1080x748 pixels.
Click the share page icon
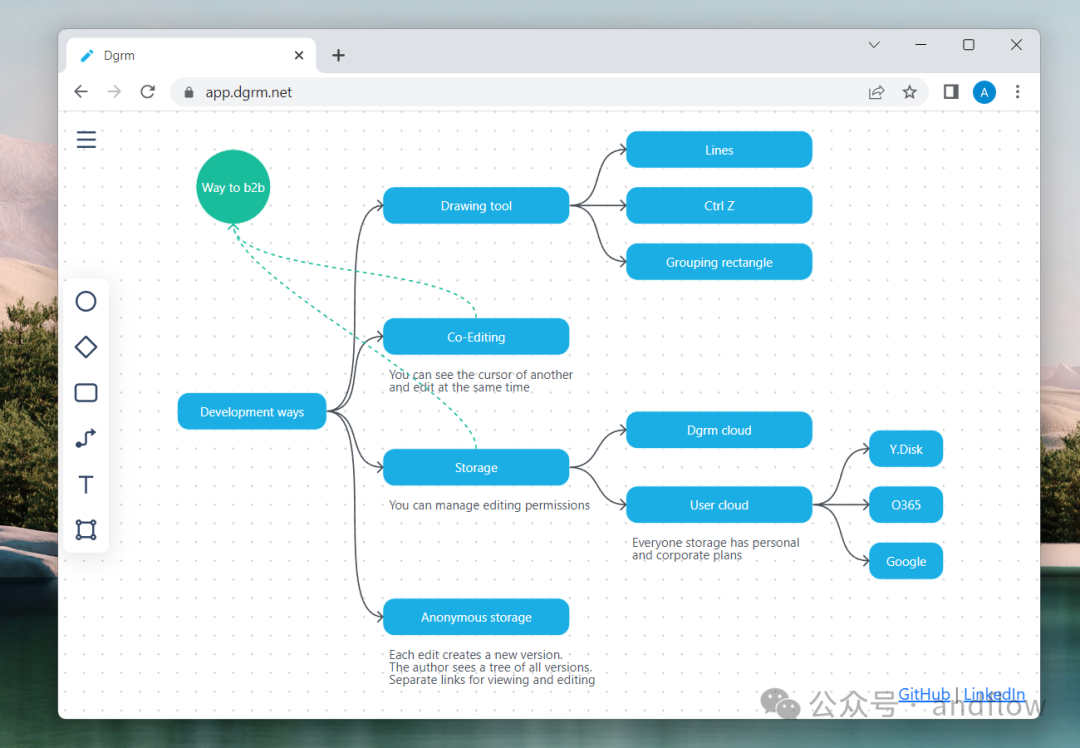(x=876, y=92)
